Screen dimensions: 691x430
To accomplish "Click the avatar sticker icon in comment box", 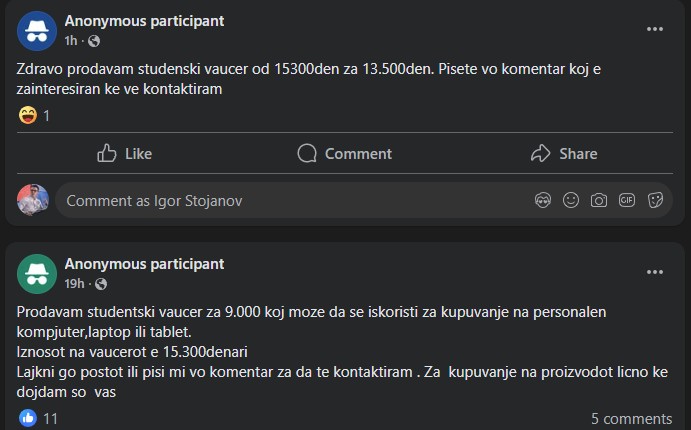I will click(x=543, y=200).
